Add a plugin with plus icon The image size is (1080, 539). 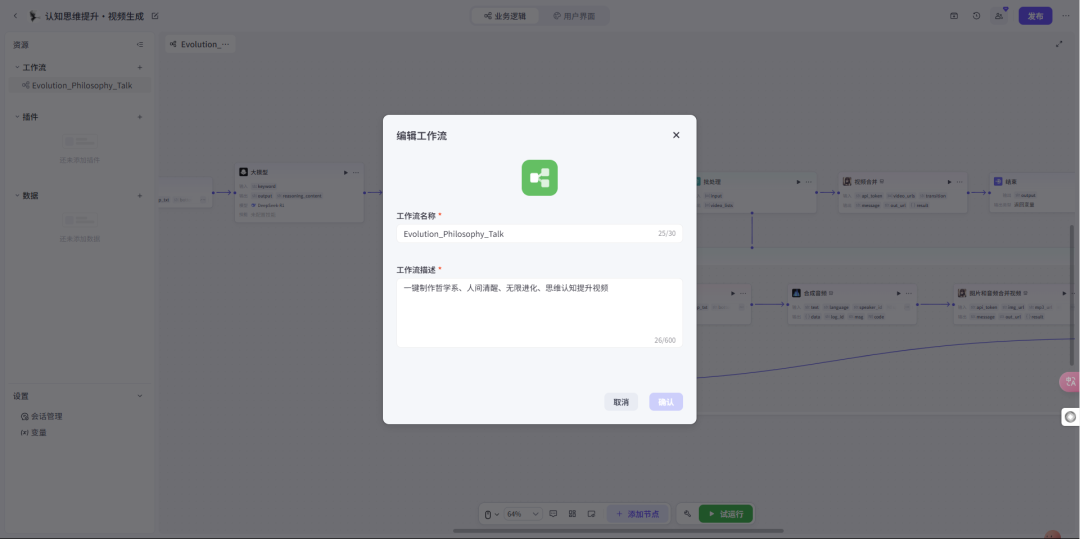[140, 117]
